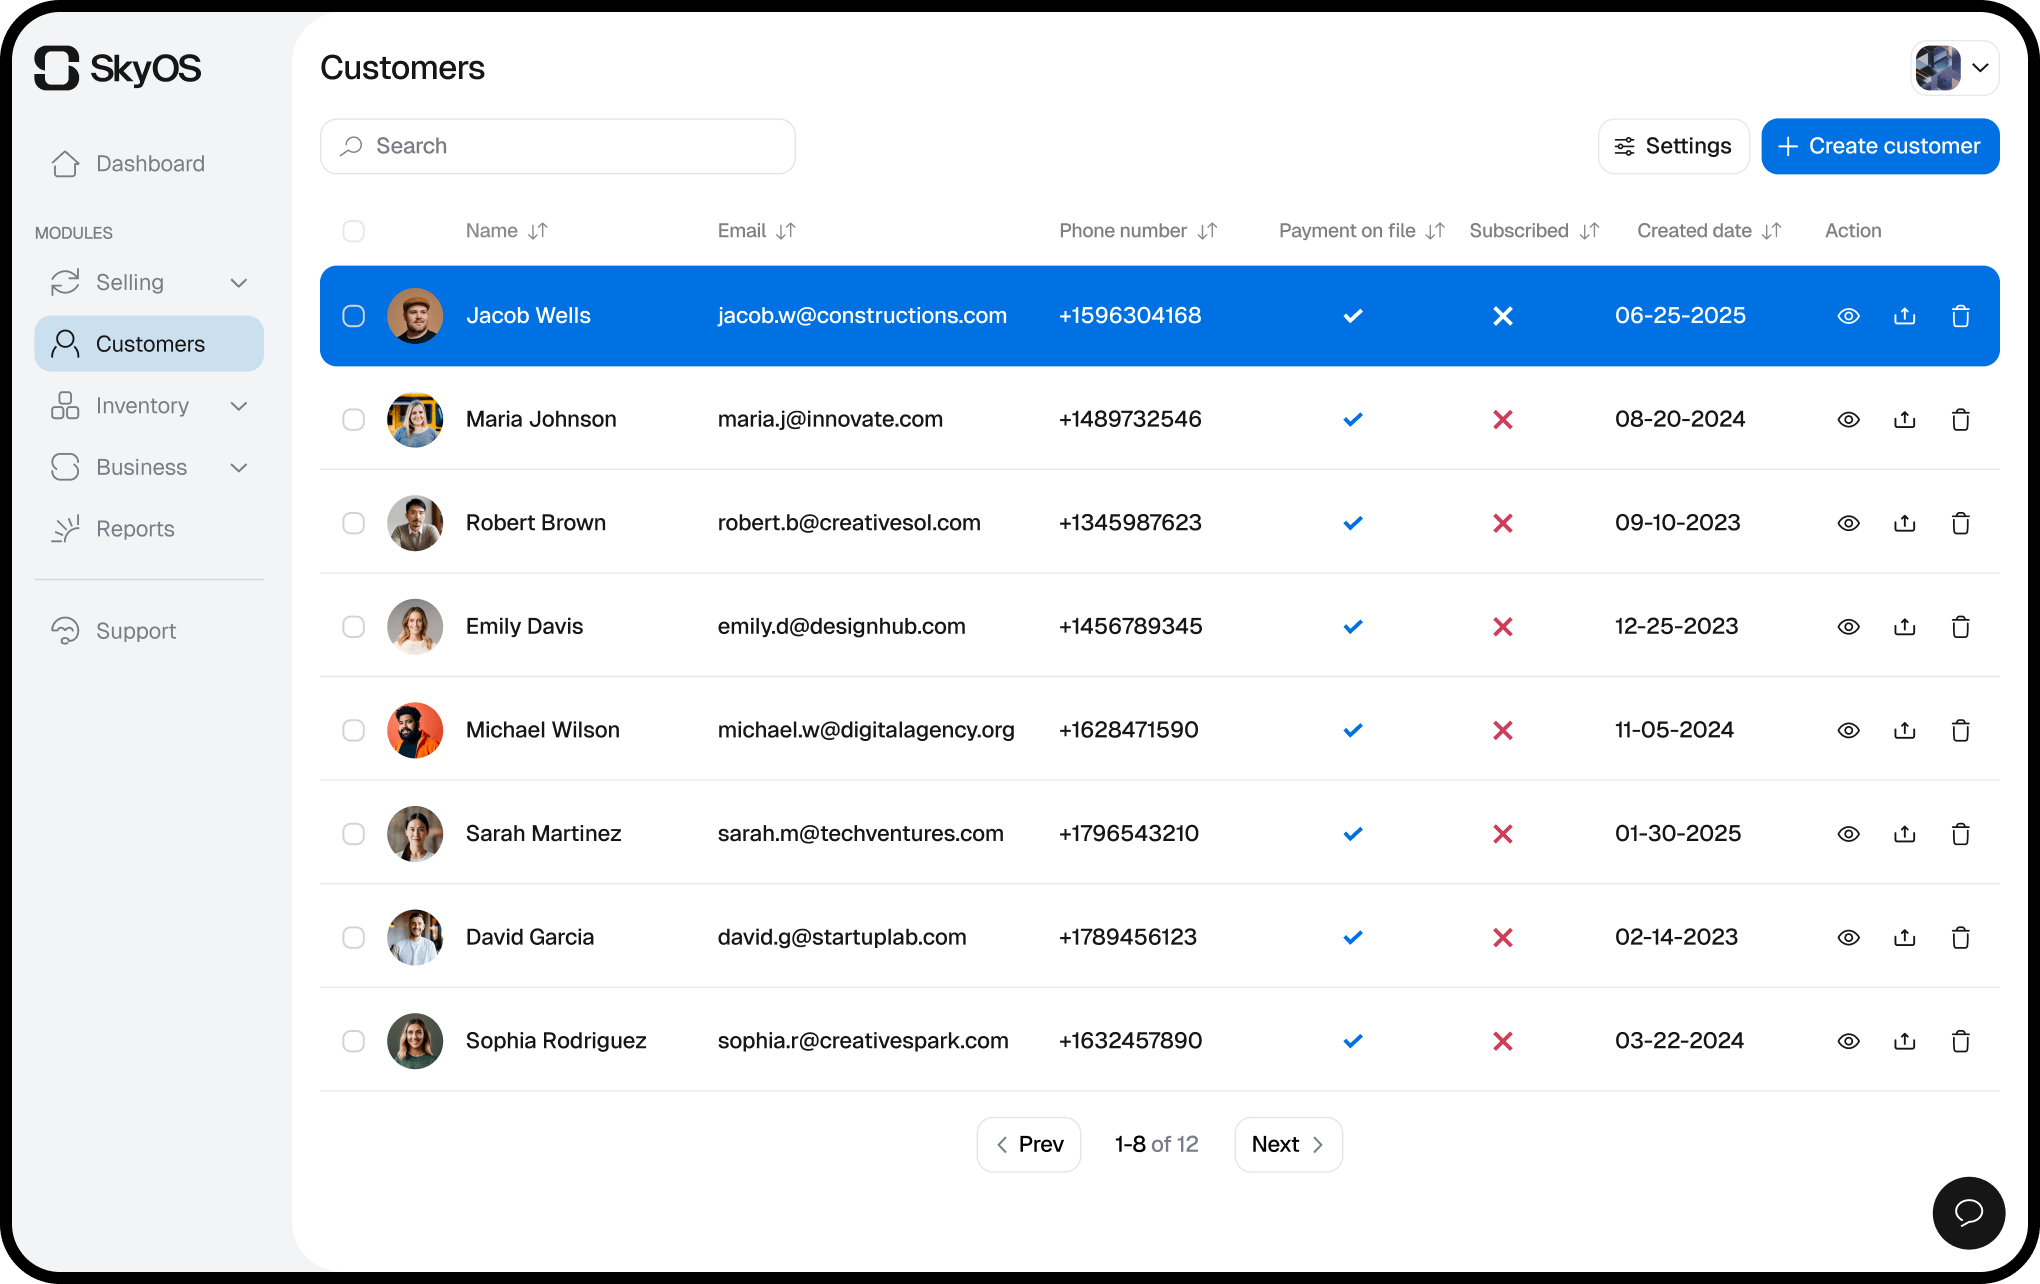Click the export icon for Robert Brown
Viewport: 2040px width, 1284px height.
[x=1904, y=523]
